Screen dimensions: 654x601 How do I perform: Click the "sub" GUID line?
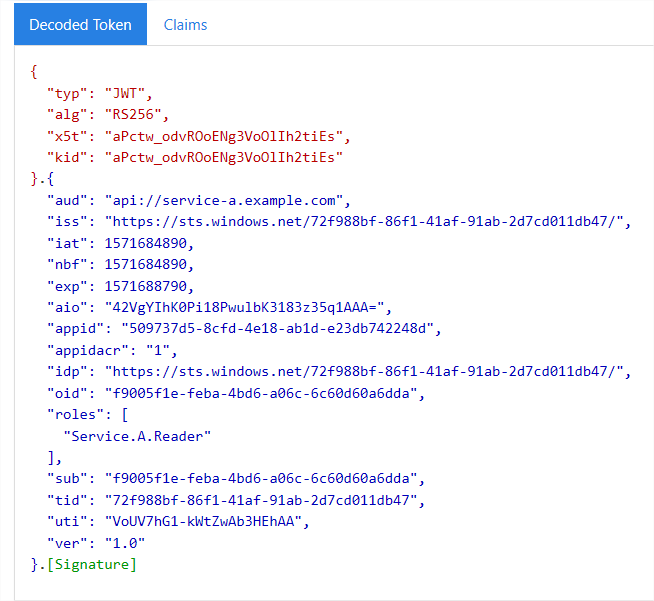coord(236,478)
